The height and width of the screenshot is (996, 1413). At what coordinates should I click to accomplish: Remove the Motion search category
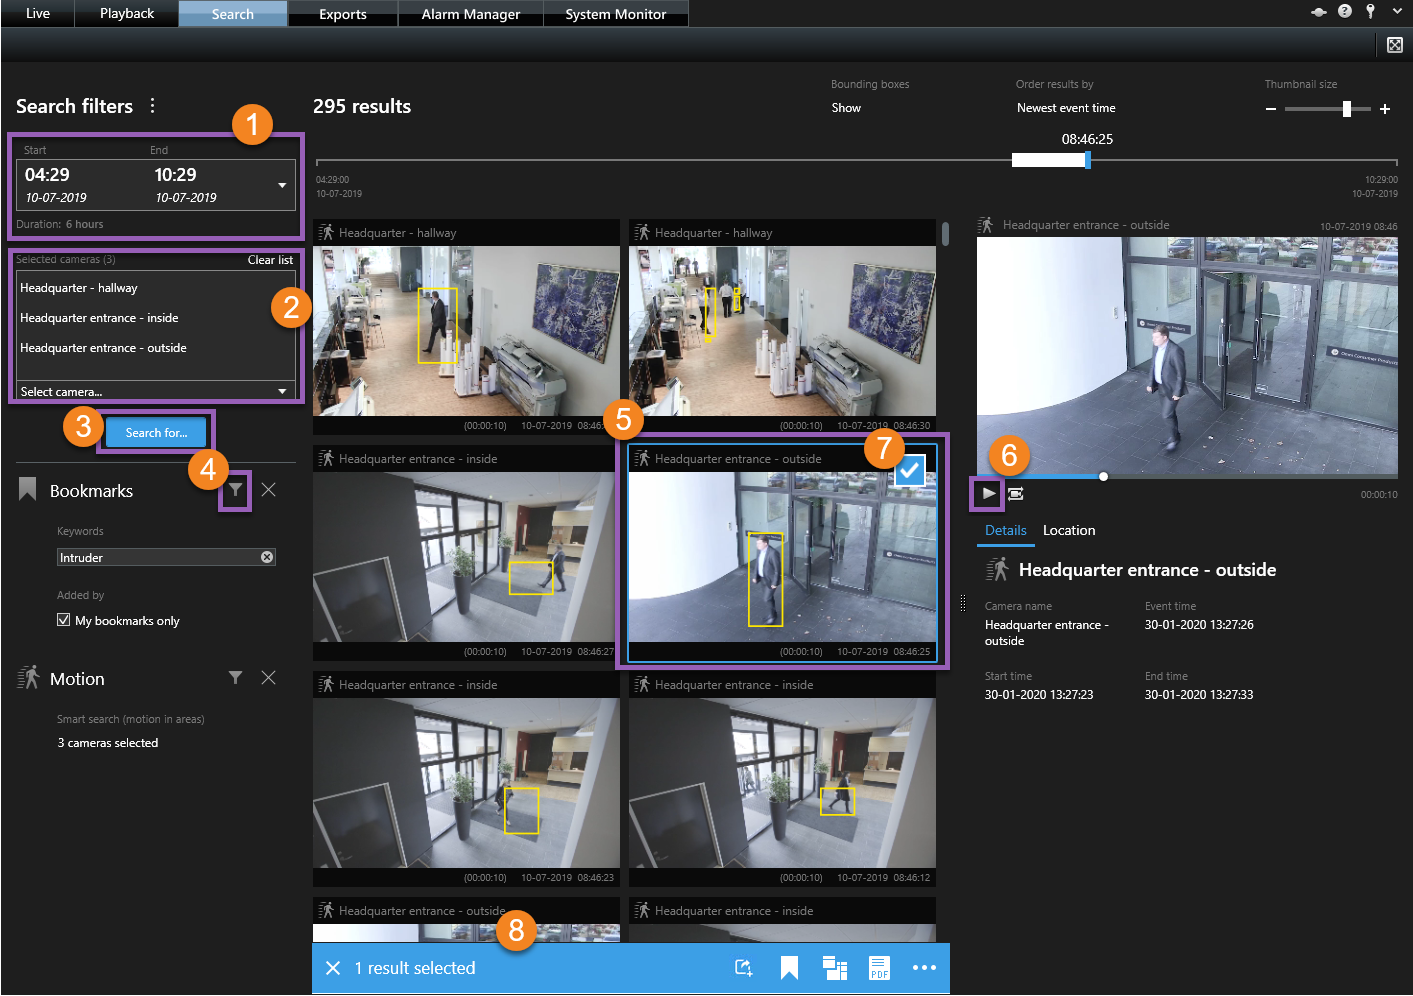[268, 678]
